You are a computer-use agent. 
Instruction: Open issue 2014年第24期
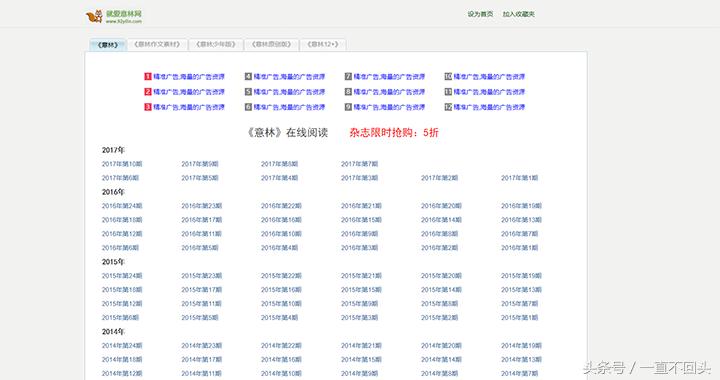click(x=122, y=346)
